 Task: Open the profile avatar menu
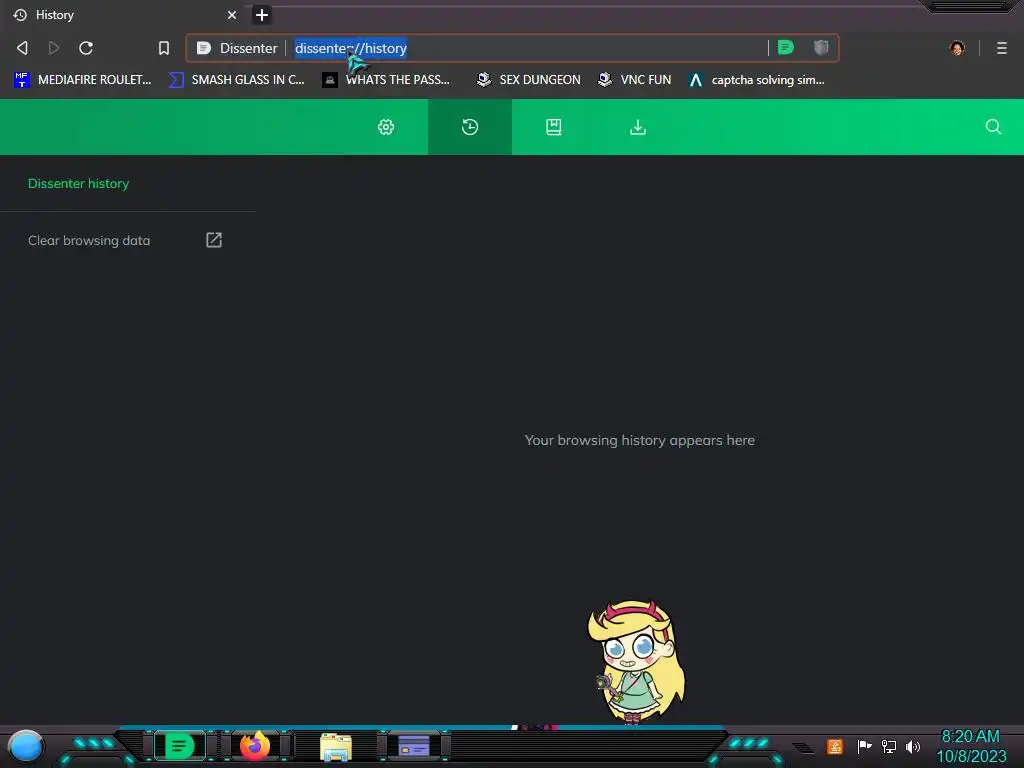click(957, 48)
